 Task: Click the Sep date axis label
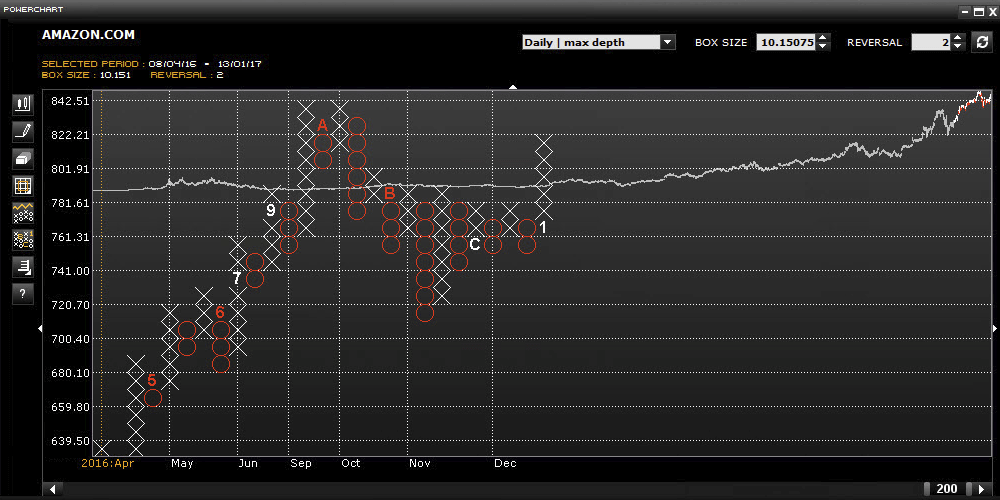pos(301,463)
